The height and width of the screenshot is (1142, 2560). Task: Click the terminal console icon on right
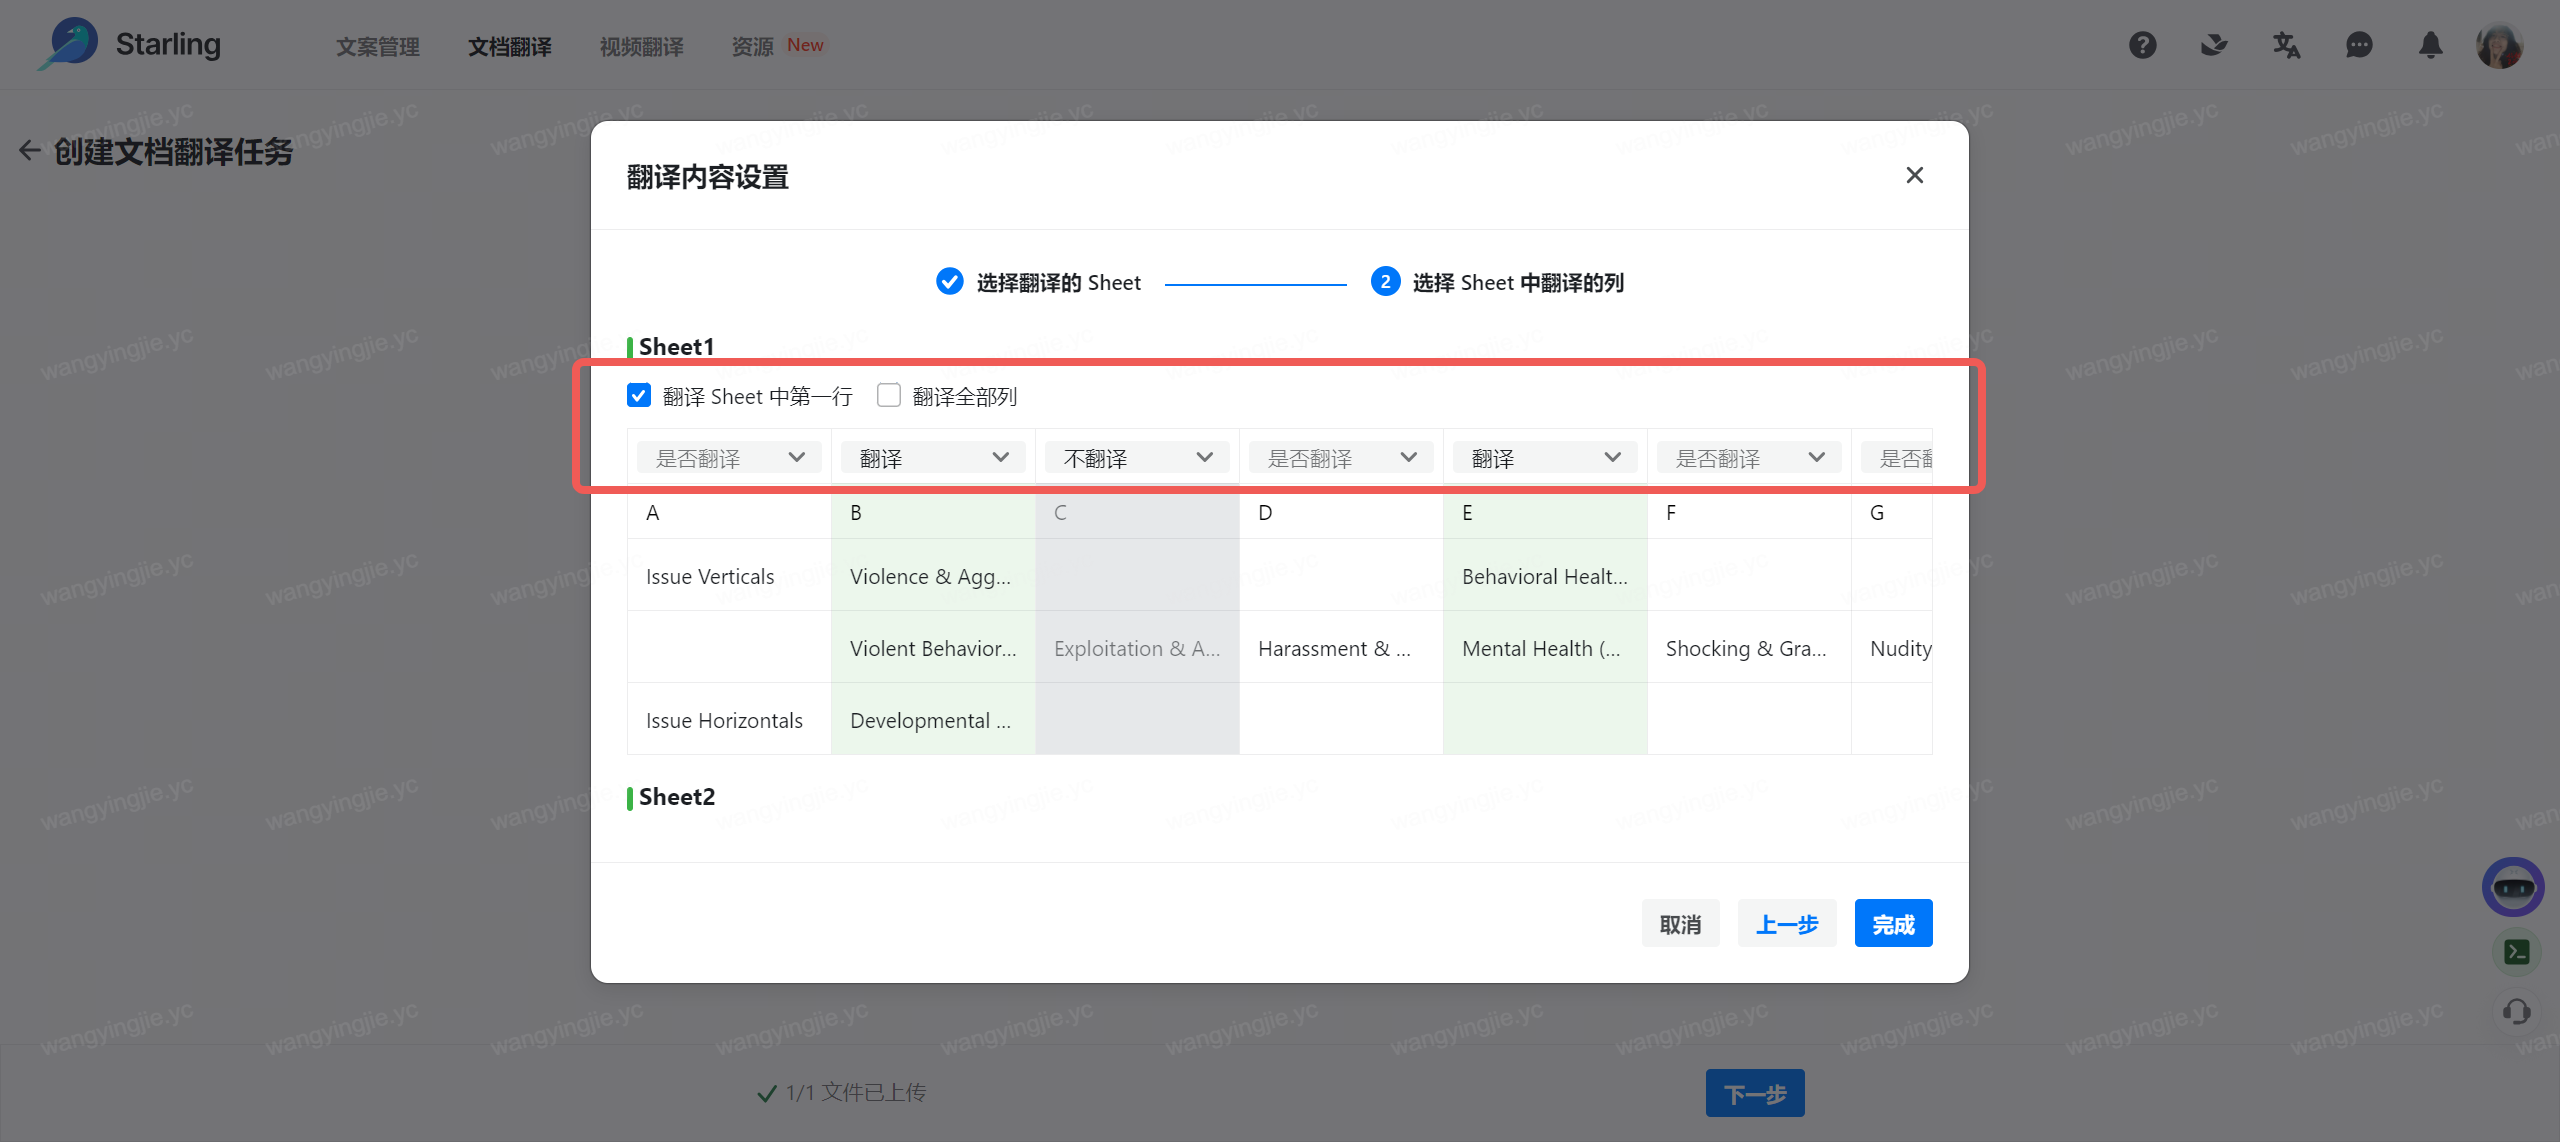[2517, 952]
